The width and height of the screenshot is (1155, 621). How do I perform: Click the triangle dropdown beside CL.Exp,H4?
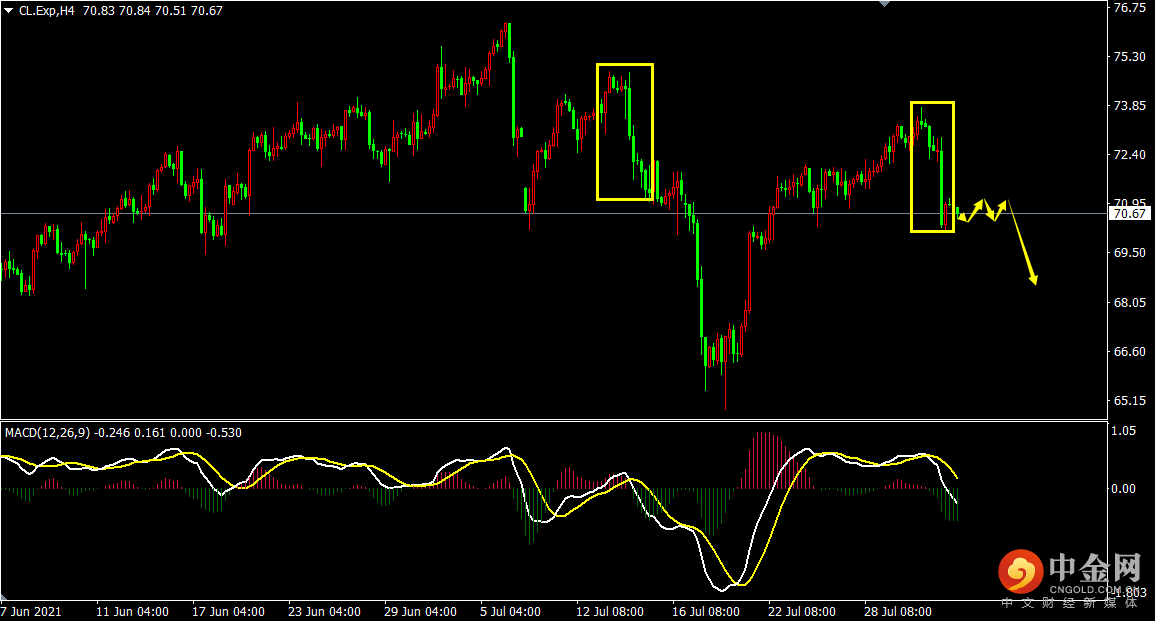(x=8, y=10)
